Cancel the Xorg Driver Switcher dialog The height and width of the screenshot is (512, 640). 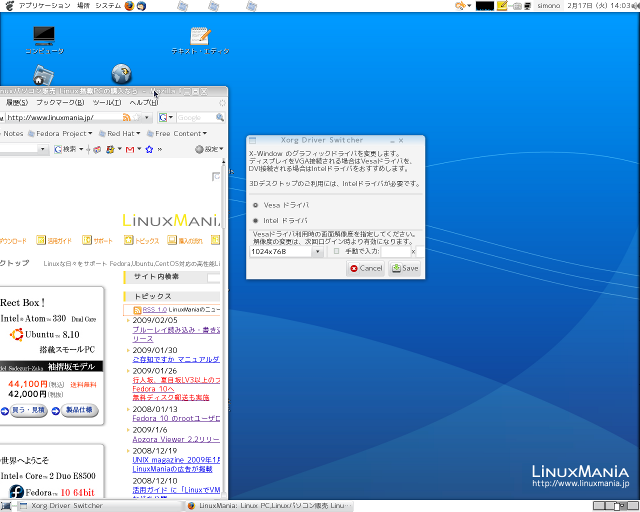(x=366, y=268)
